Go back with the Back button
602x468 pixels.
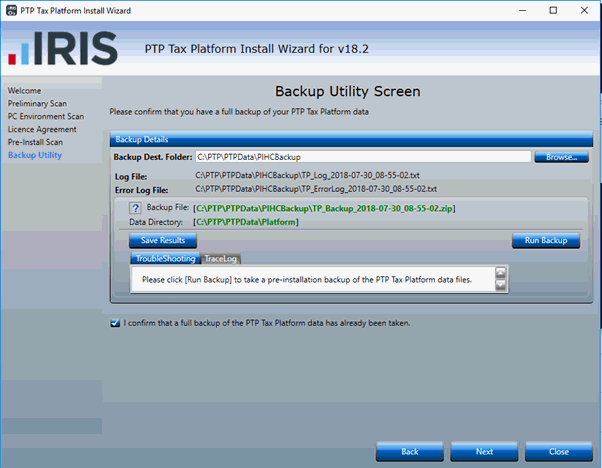pyautogui.click(x=410, y=451)
